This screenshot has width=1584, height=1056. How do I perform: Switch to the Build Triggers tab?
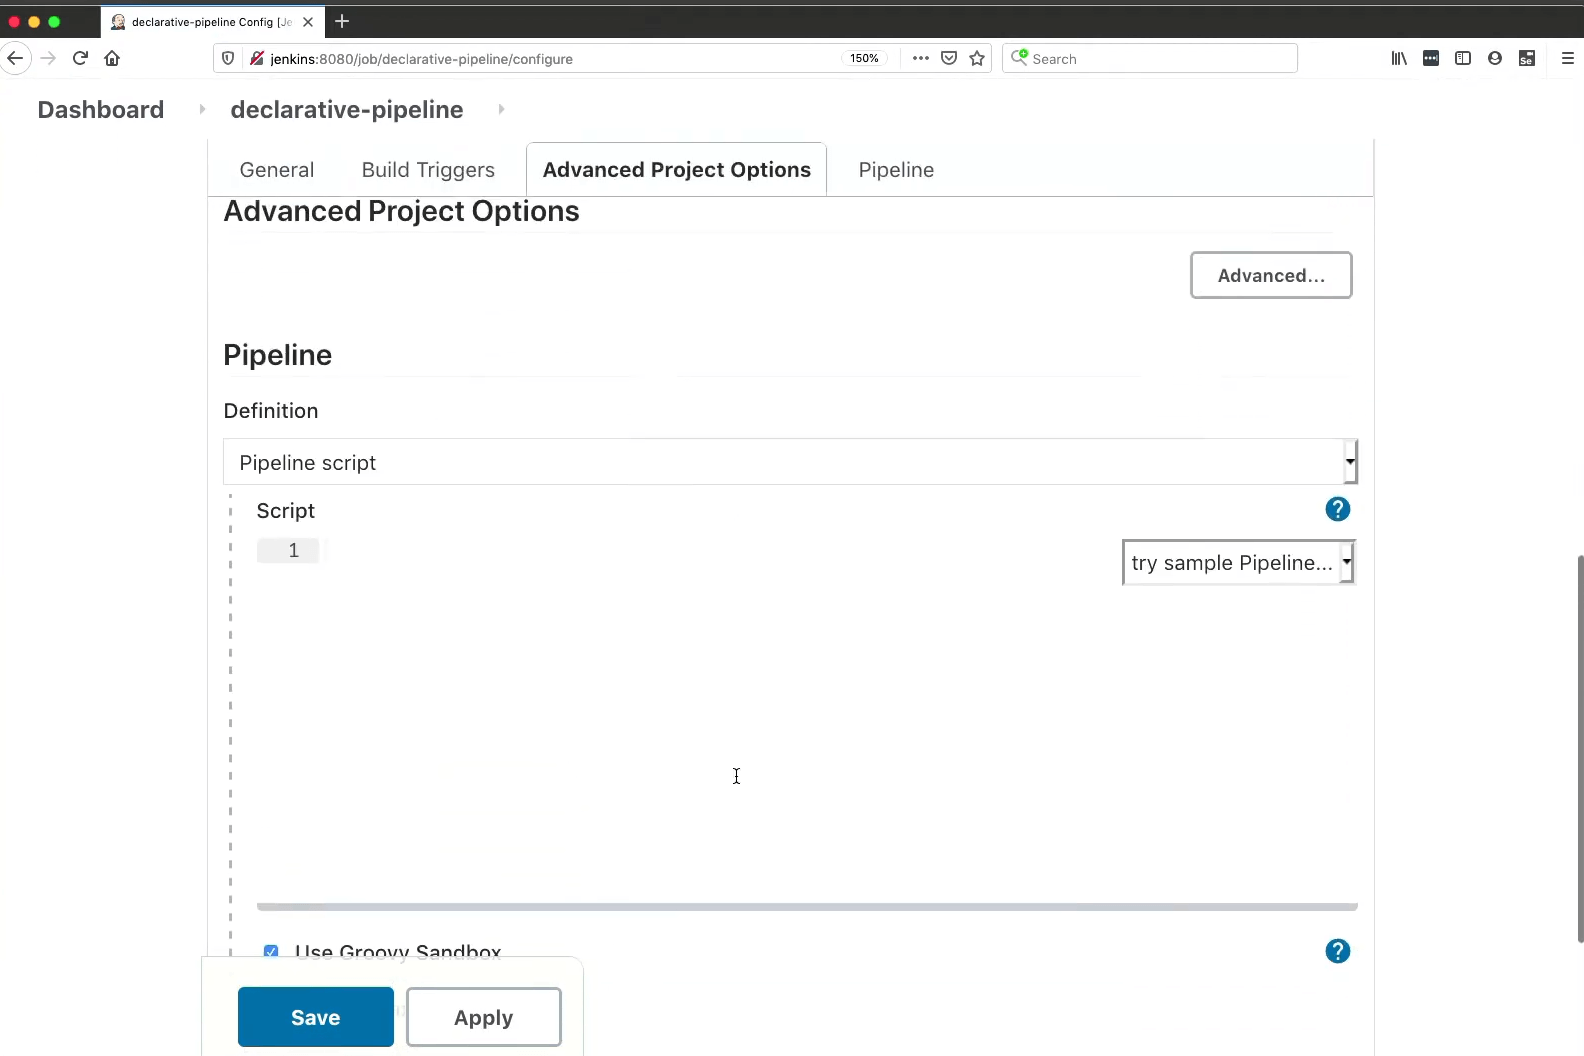428,170
